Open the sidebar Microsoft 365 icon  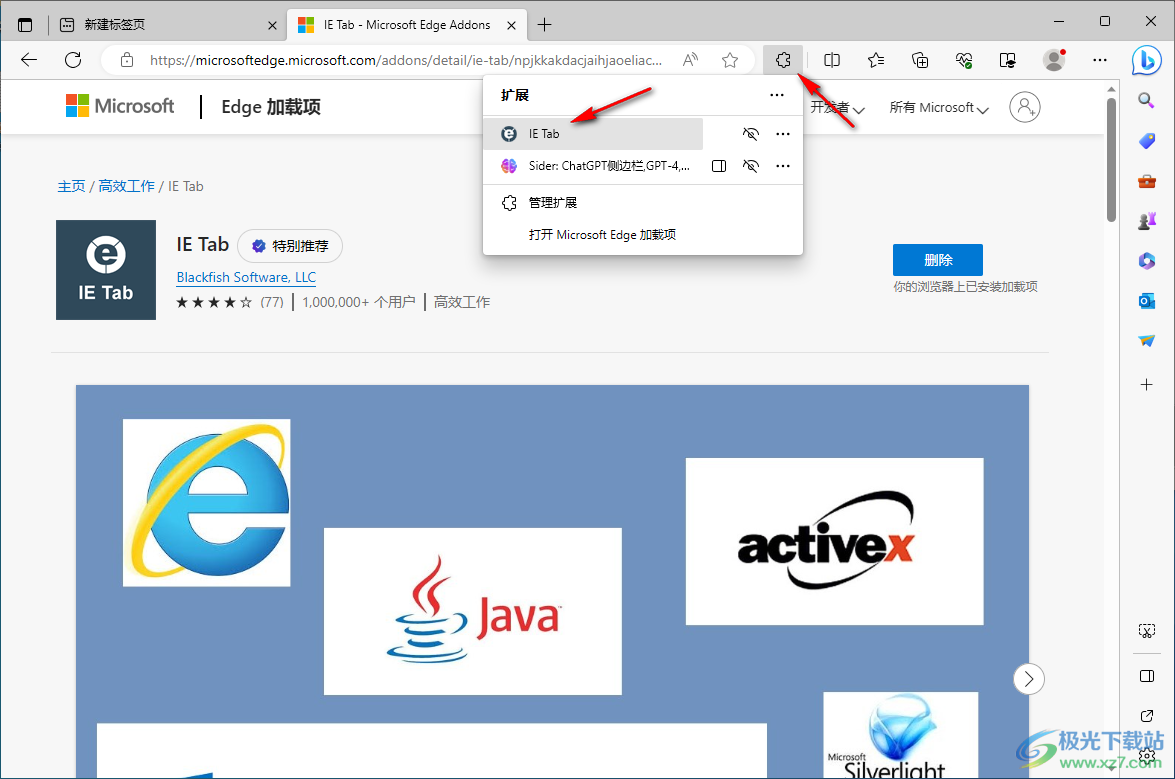(x=1147, y=261)
